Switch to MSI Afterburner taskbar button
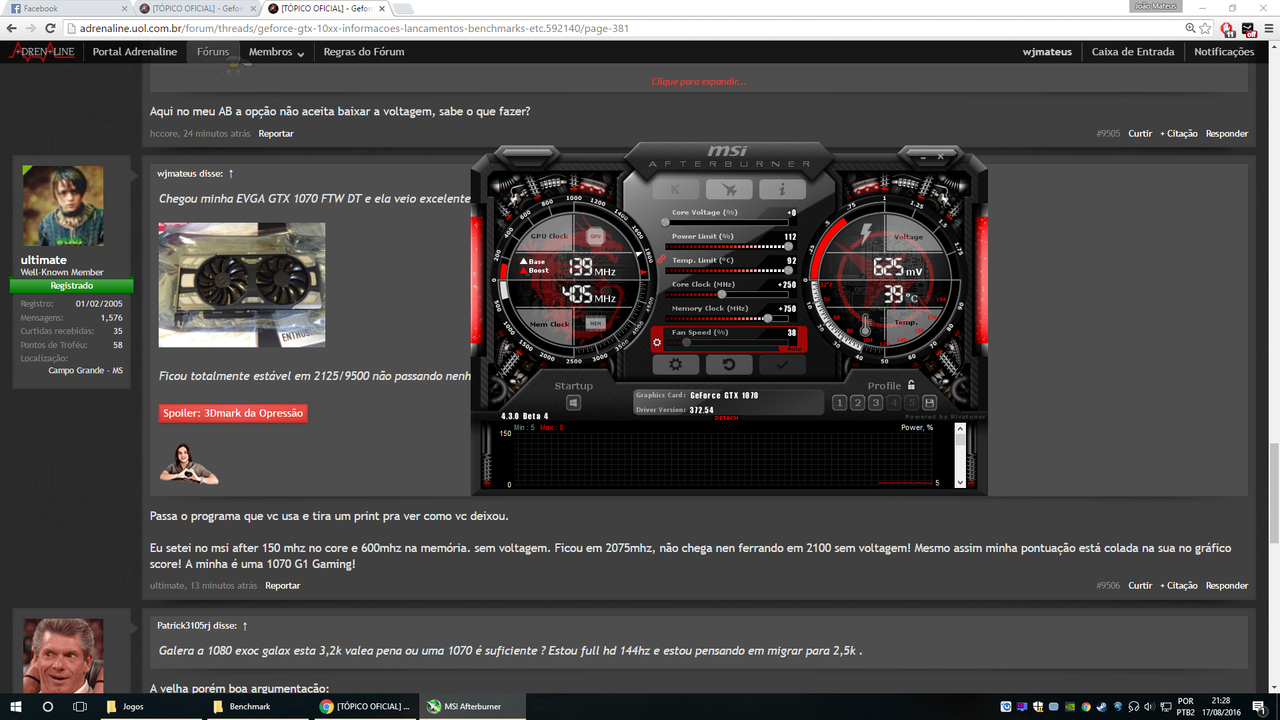Image resolution: width=1280 pixels, height=720 pixels. click(x=470, y=706)
